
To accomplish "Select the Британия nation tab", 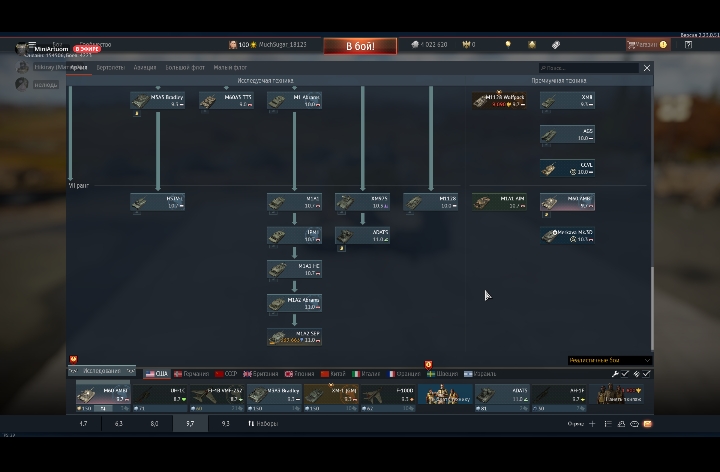I will [x=260, y=374].
